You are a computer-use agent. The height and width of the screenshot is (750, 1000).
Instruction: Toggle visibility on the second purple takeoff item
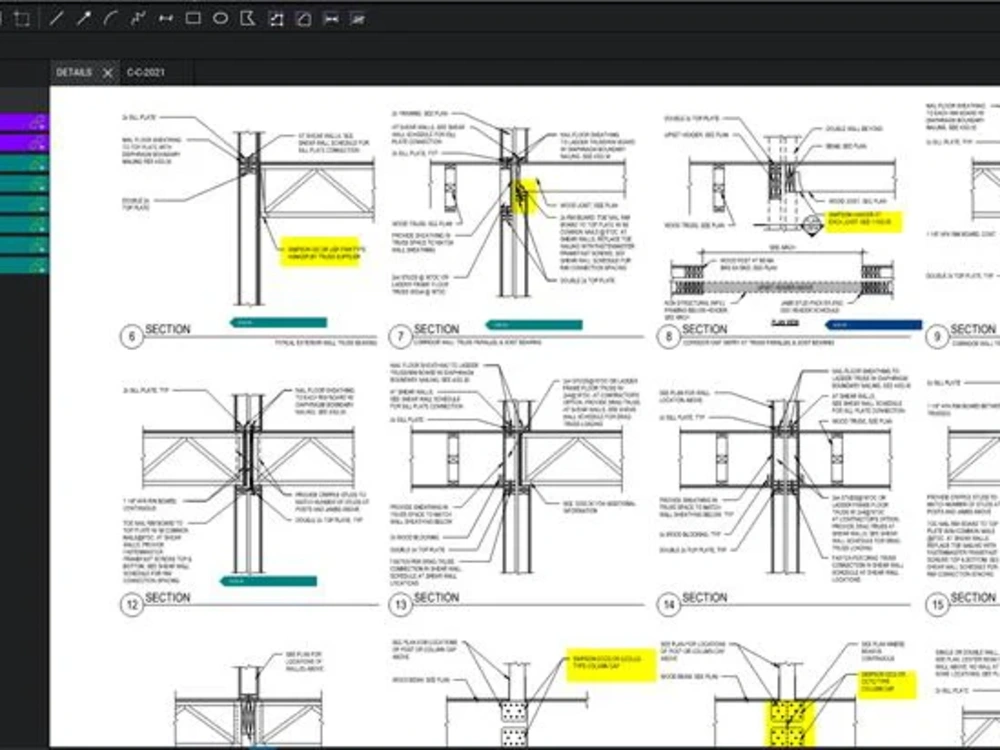click(37, 141)
